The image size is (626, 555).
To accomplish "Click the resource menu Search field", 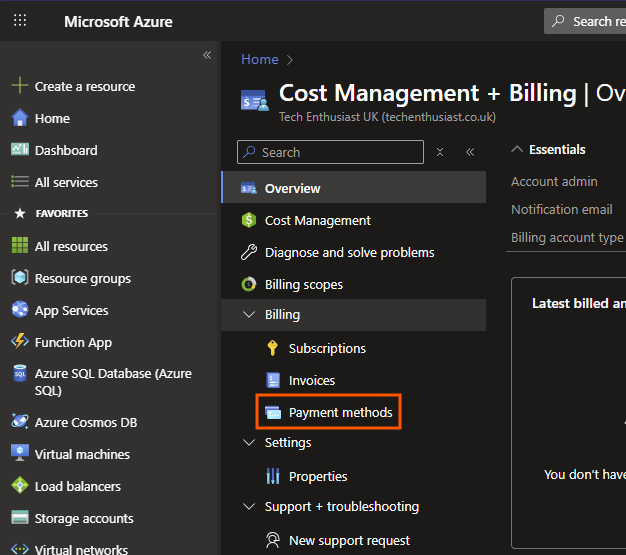I will [330, 152].
